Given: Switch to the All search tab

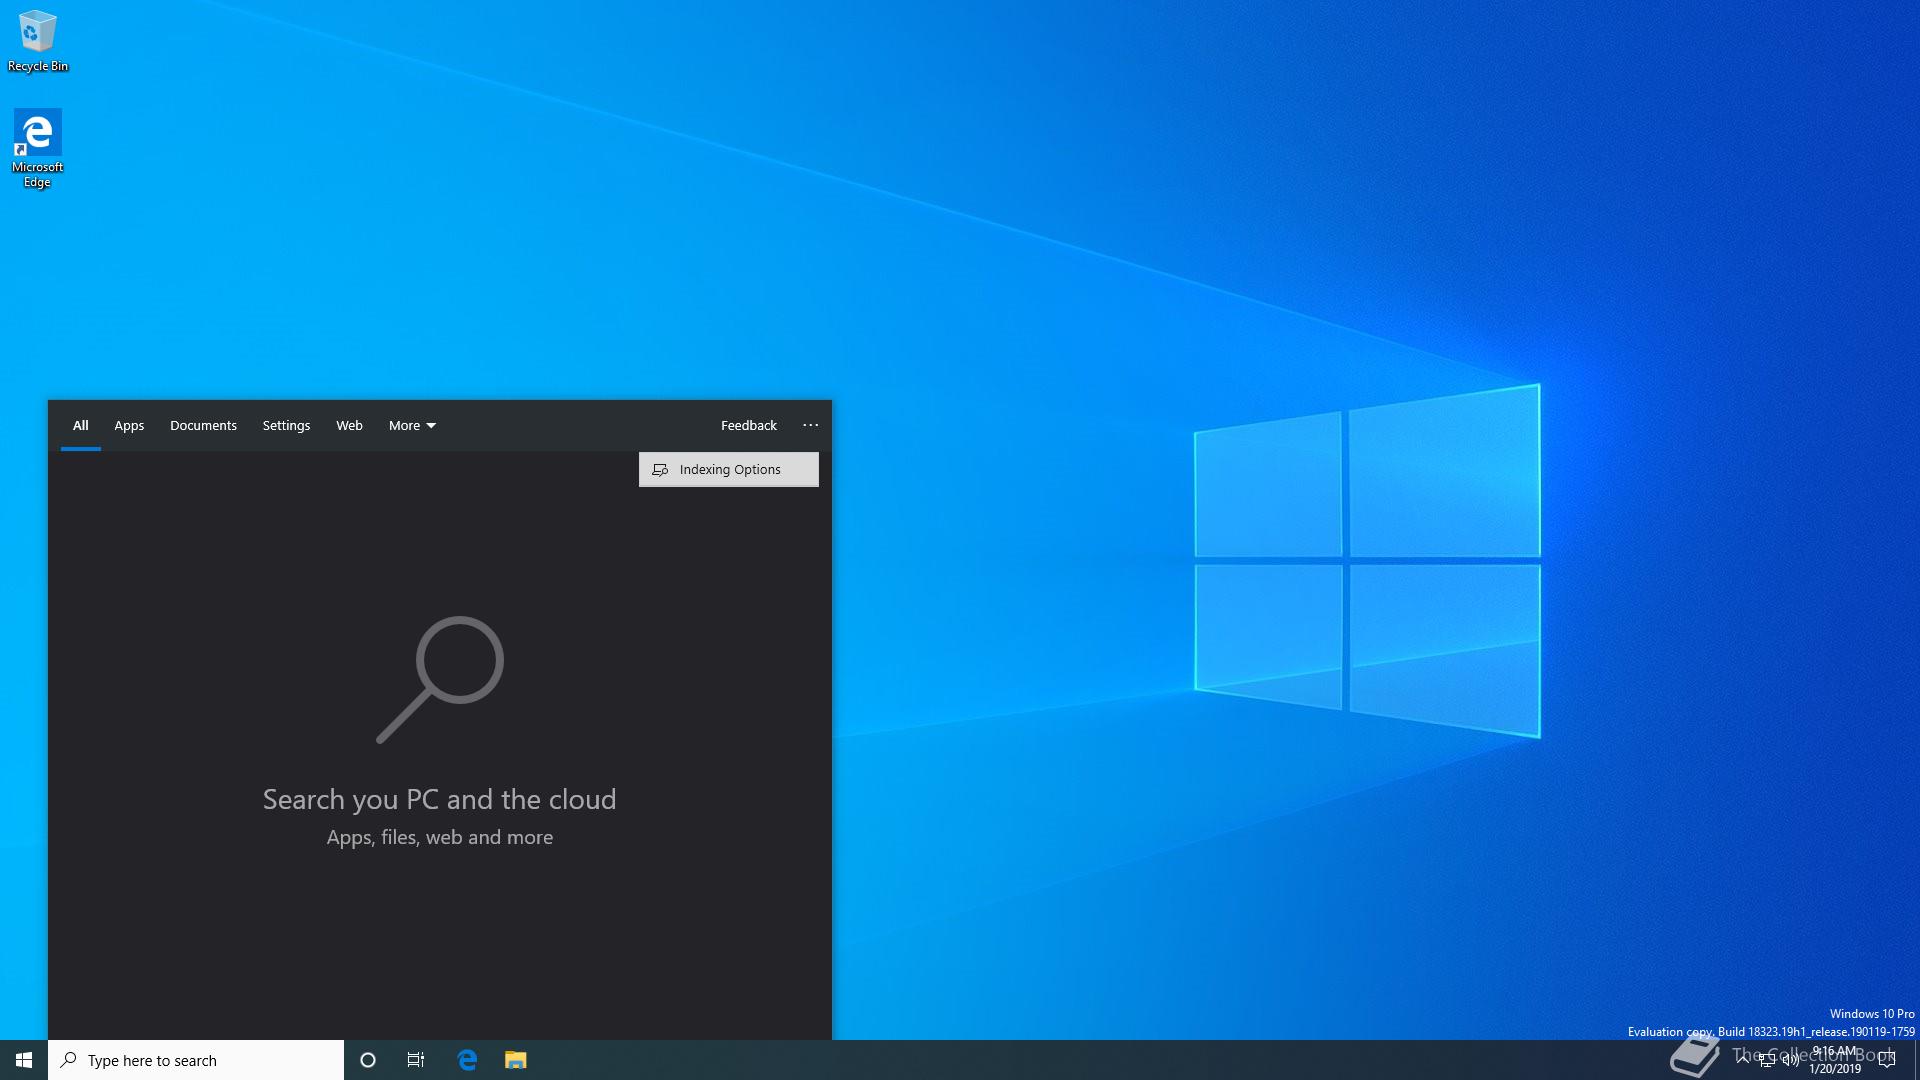Looking at the screenshot, I should (81, 425).
